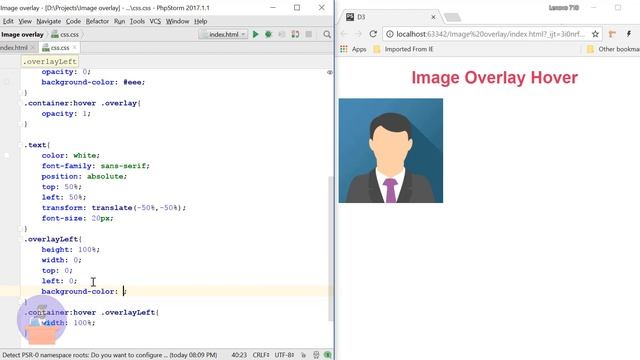Viewport: 640px width, 360px height.
Task: Open the Refactor menu
Action: pyautogui.click(x=97, y=21)
